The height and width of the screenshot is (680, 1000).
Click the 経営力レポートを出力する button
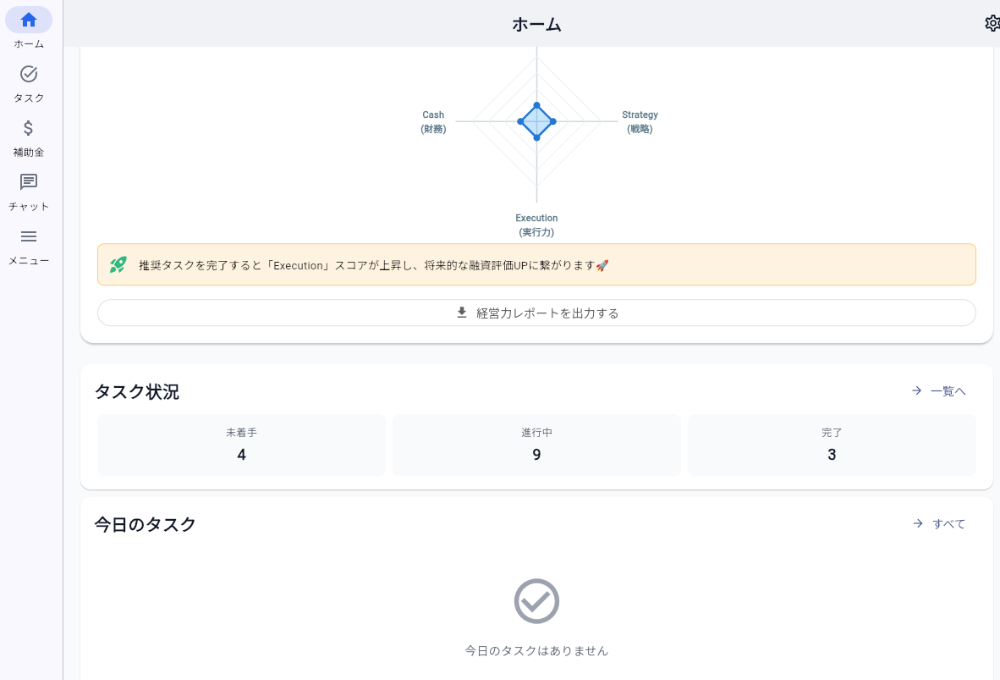(x=536, y=312)
